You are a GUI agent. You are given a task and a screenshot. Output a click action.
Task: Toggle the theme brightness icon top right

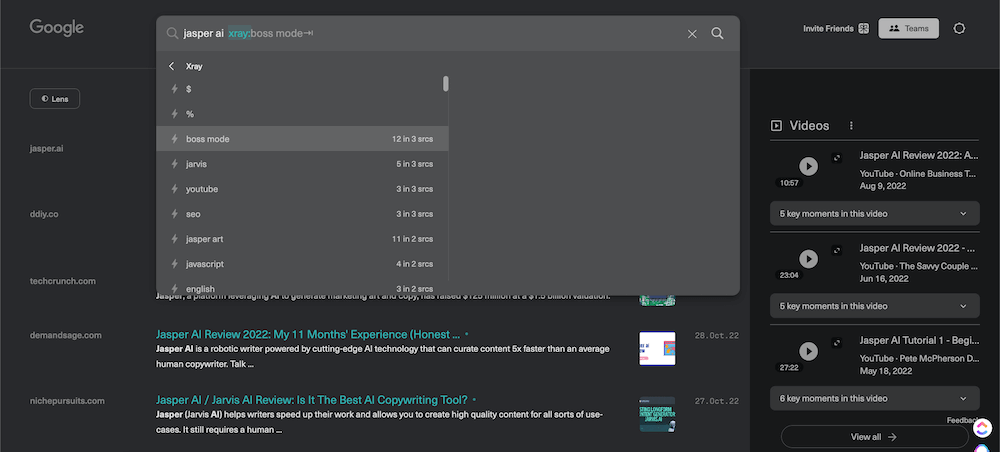tap(959, 29)
